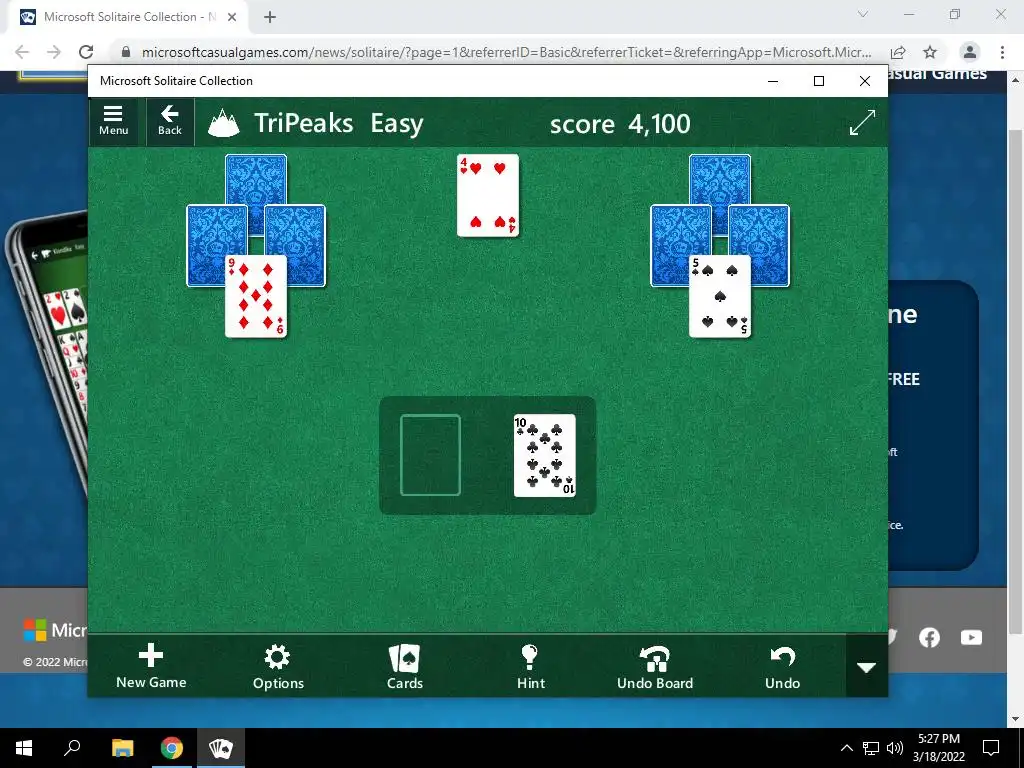This screenshot has height=768, width=1024.
Task: Open the notification center
Action: pyautogui.click(x=991, y=748)
